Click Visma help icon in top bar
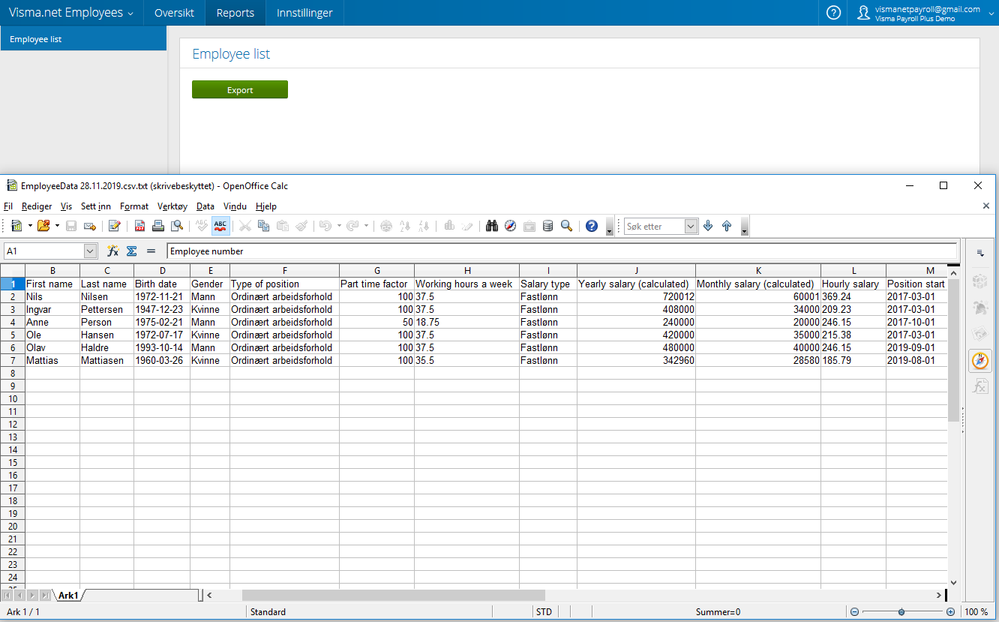 [x=834, y=13]
